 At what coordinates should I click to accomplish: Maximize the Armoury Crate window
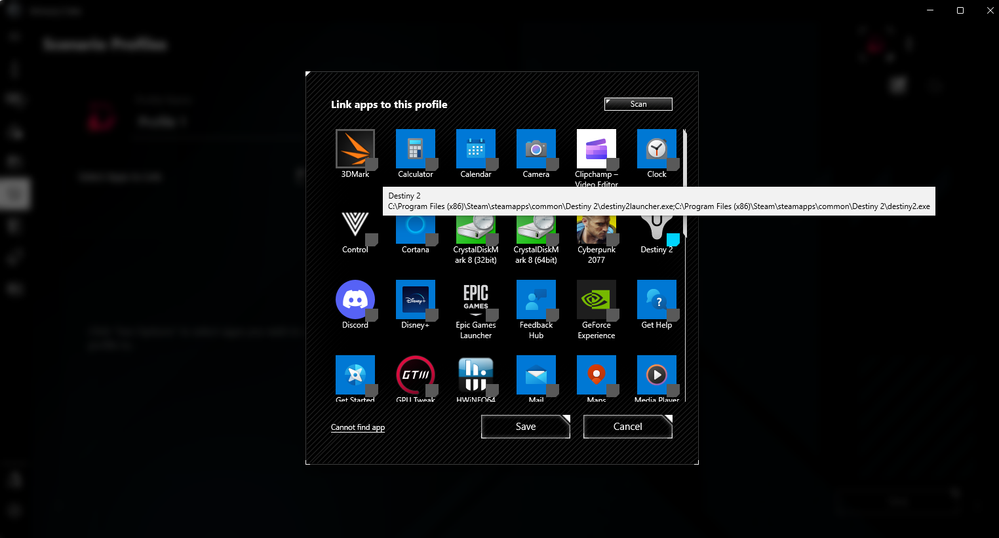(x=960, y=10)
